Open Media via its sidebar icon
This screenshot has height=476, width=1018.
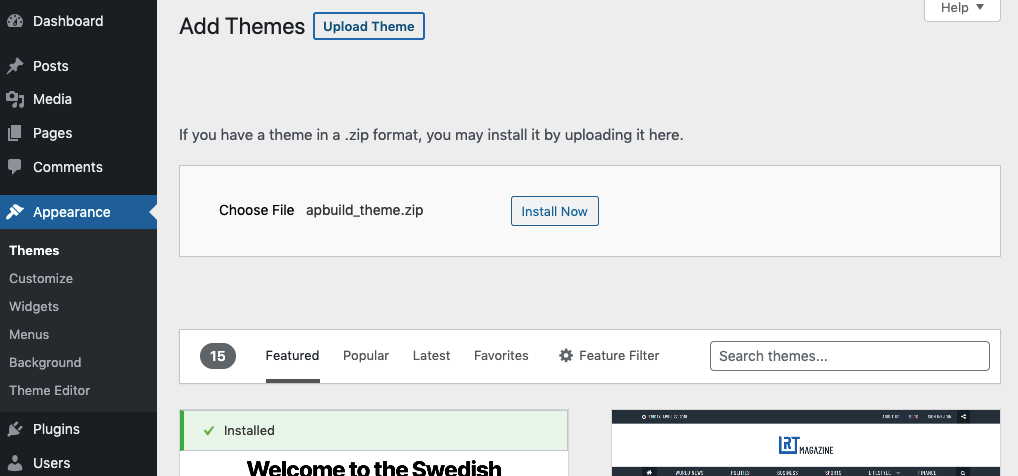tap(15, 99)
